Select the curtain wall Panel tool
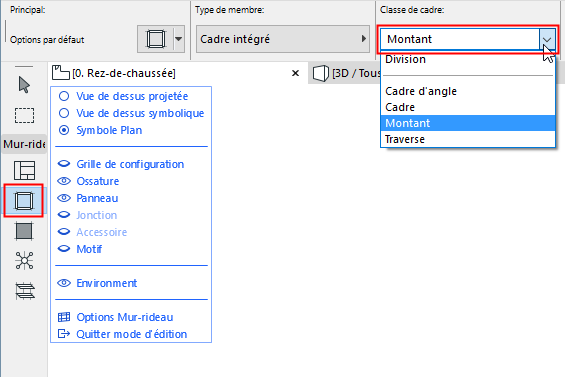 [24, 231]
